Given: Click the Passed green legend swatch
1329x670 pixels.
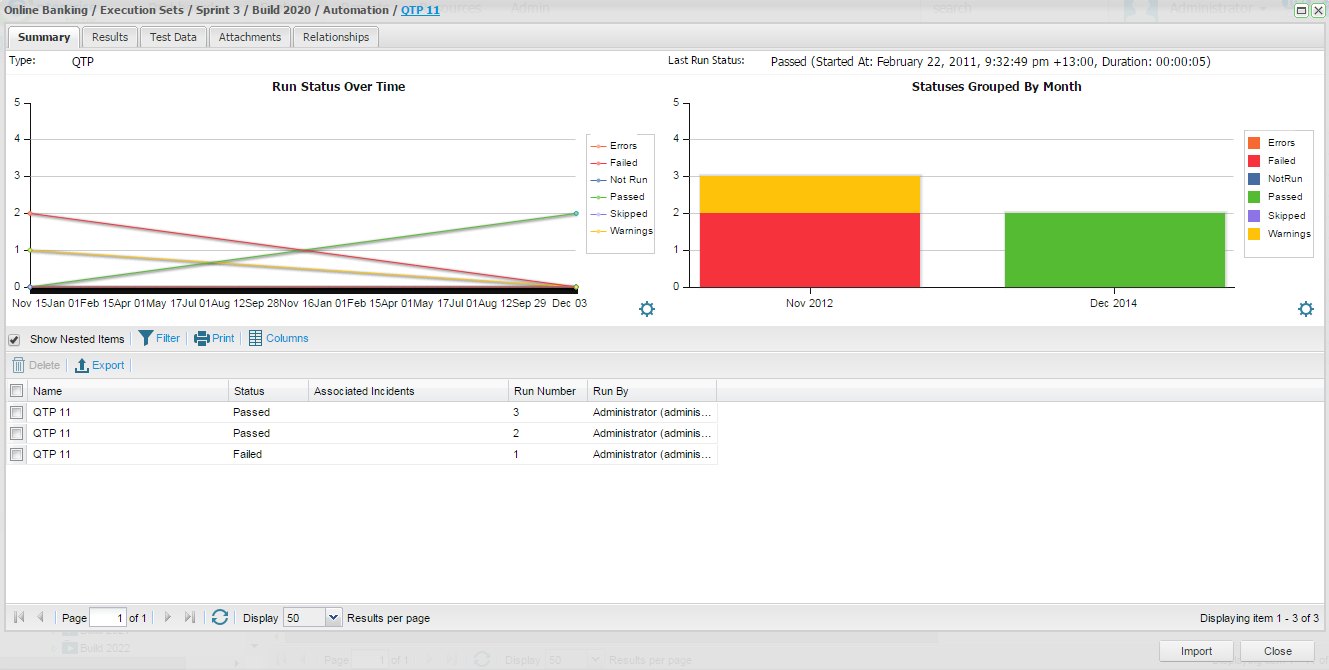Looking at the screenshot, I should [x=1254, y=197].
